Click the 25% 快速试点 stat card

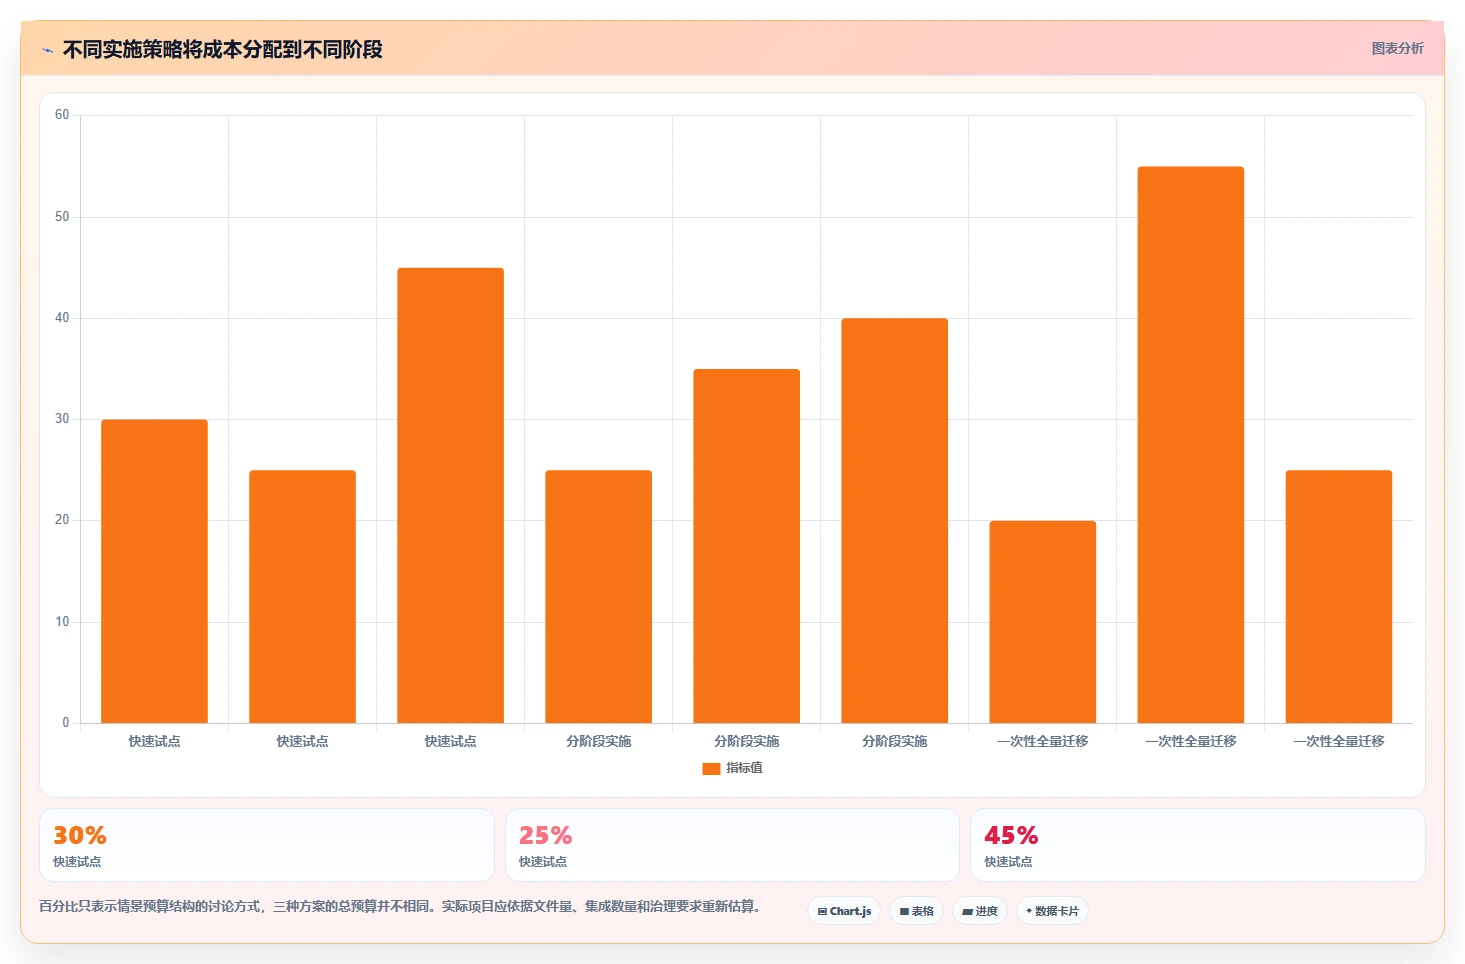click(x=732, y=845)
